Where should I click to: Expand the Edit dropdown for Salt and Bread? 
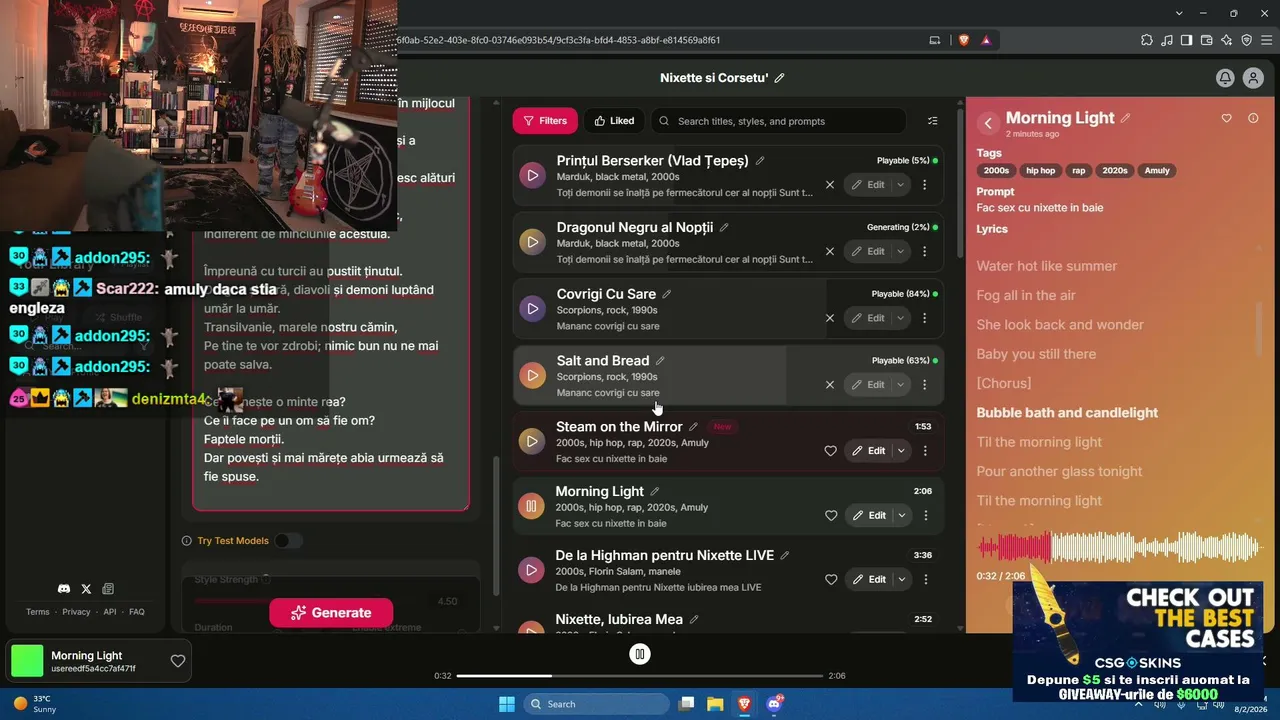coord(901,384)
